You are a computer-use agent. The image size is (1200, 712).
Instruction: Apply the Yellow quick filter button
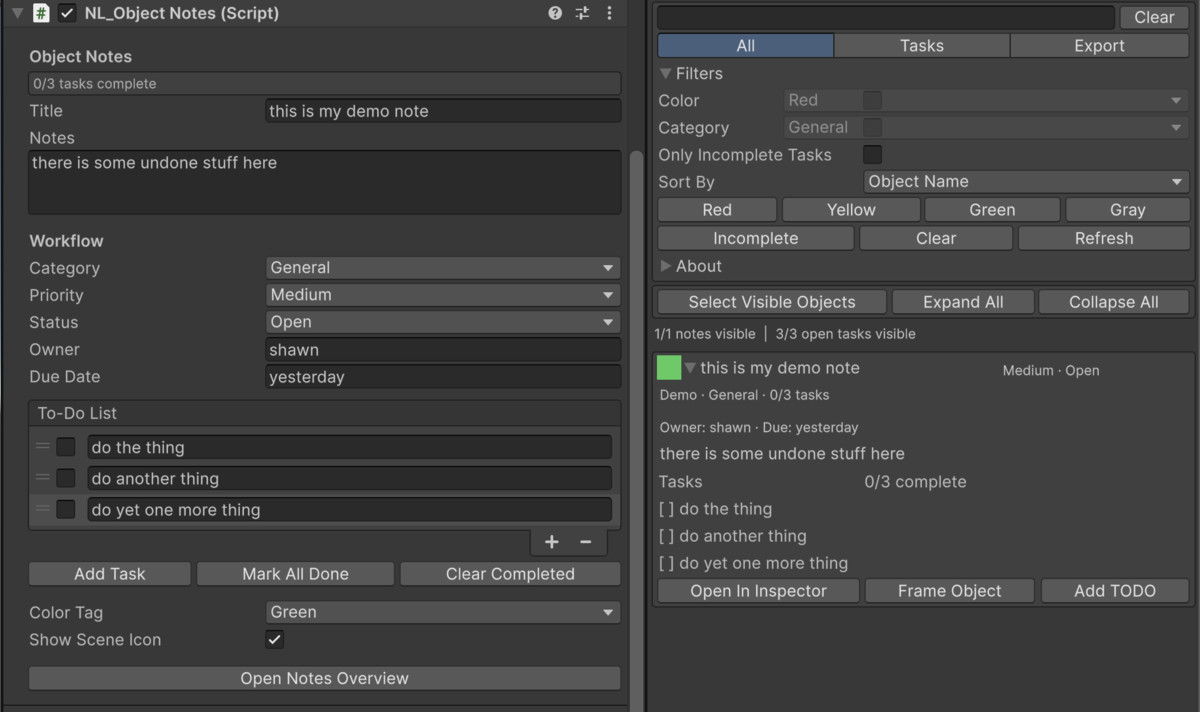point(851,210)
